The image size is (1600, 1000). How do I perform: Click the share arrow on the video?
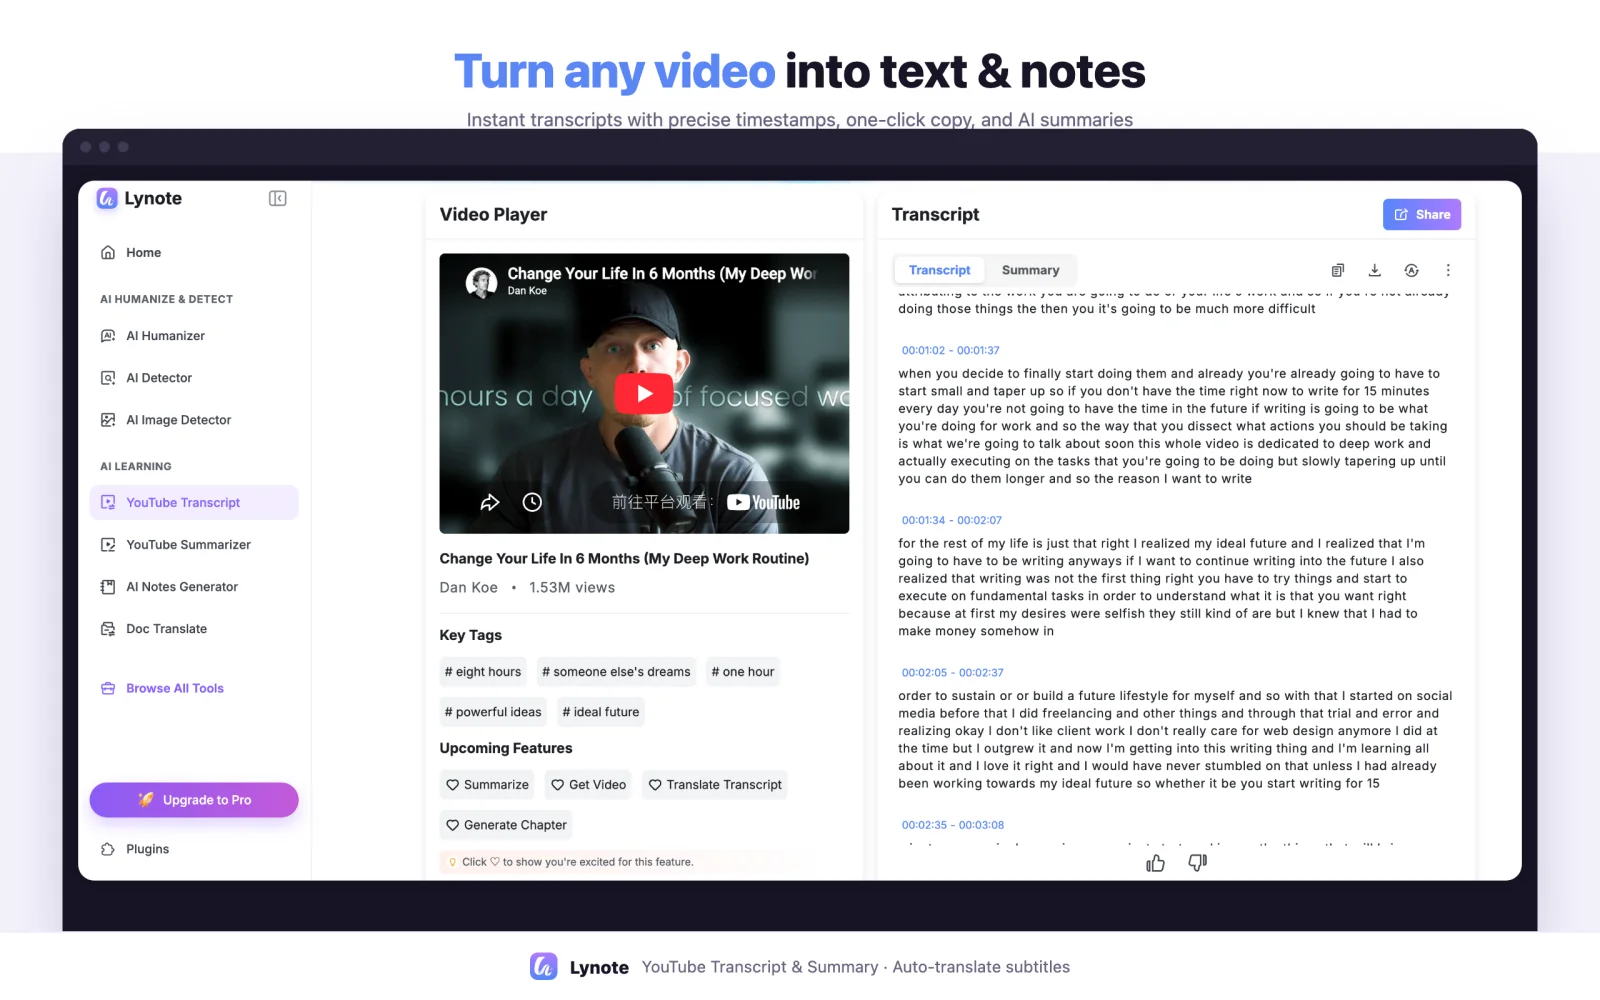[490, 502]
